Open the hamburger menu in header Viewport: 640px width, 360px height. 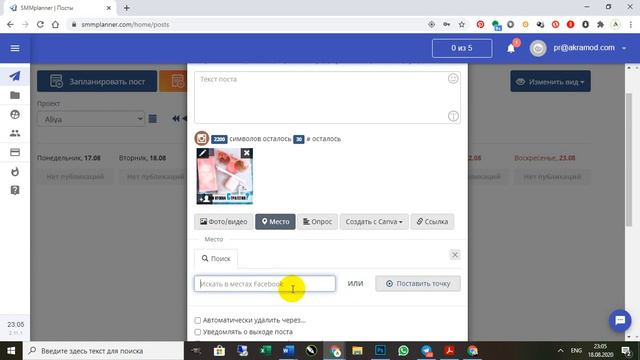[x=15, y=48]
